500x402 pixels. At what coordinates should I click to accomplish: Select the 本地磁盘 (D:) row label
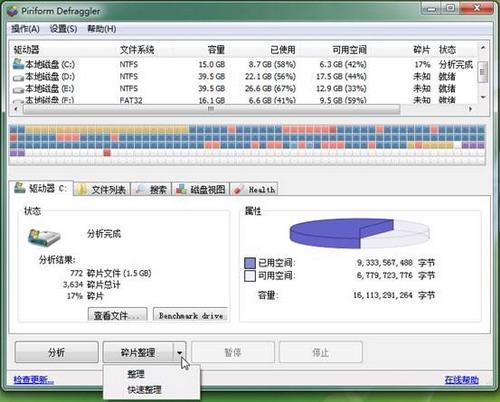(50, 77)
